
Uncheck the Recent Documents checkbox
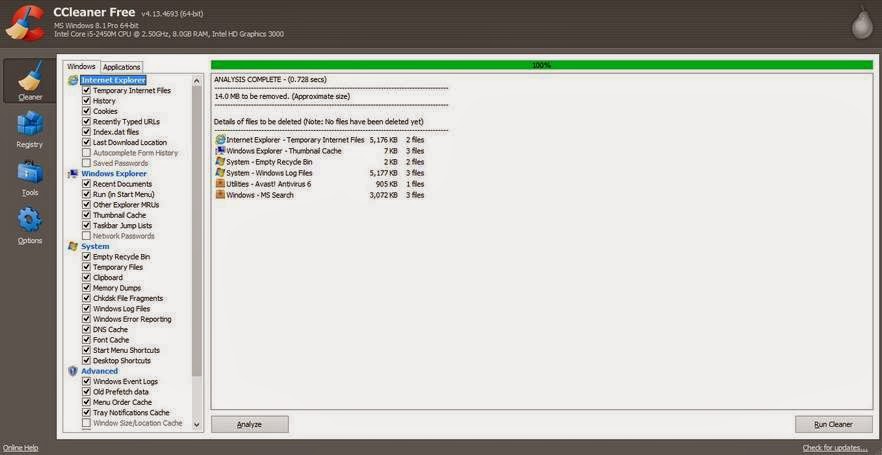(86, 184)
